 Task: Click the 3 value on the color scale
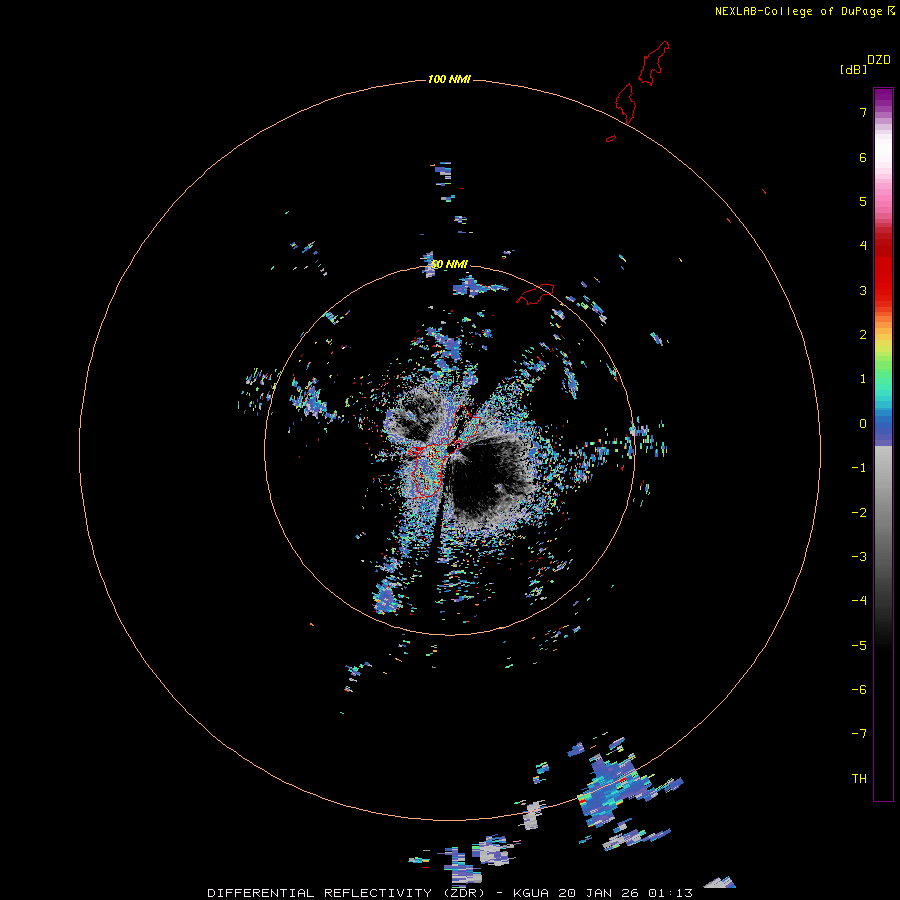click(863, 290)
